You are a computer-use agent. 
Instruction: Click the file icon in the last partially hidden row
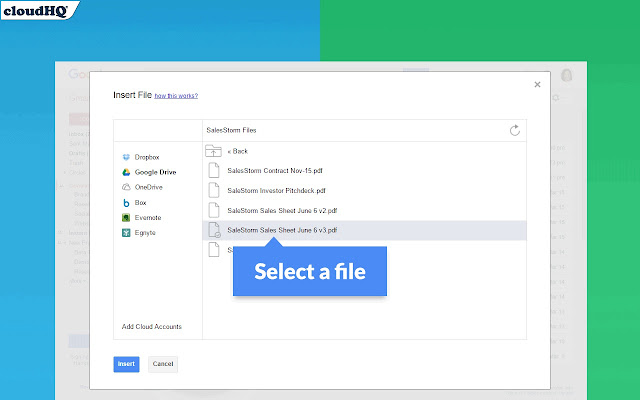click(214, 249)
